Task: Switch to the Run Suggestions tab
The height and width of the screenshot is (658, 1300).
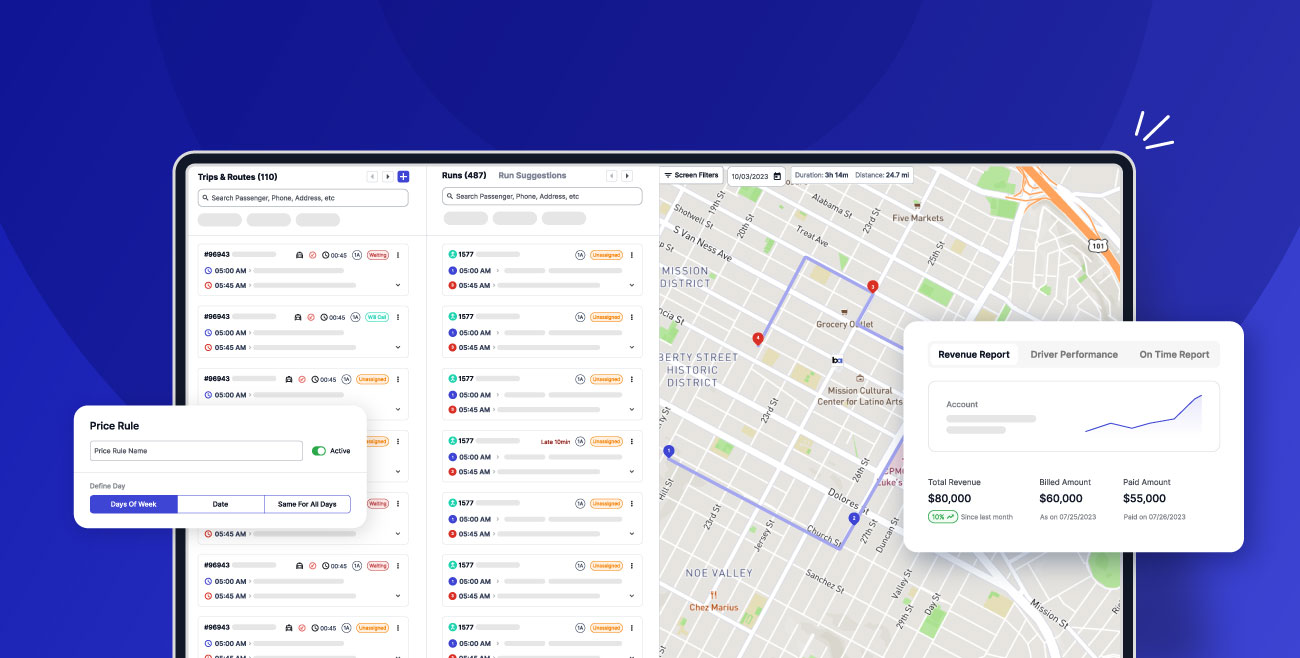Action: click(532, 176)
